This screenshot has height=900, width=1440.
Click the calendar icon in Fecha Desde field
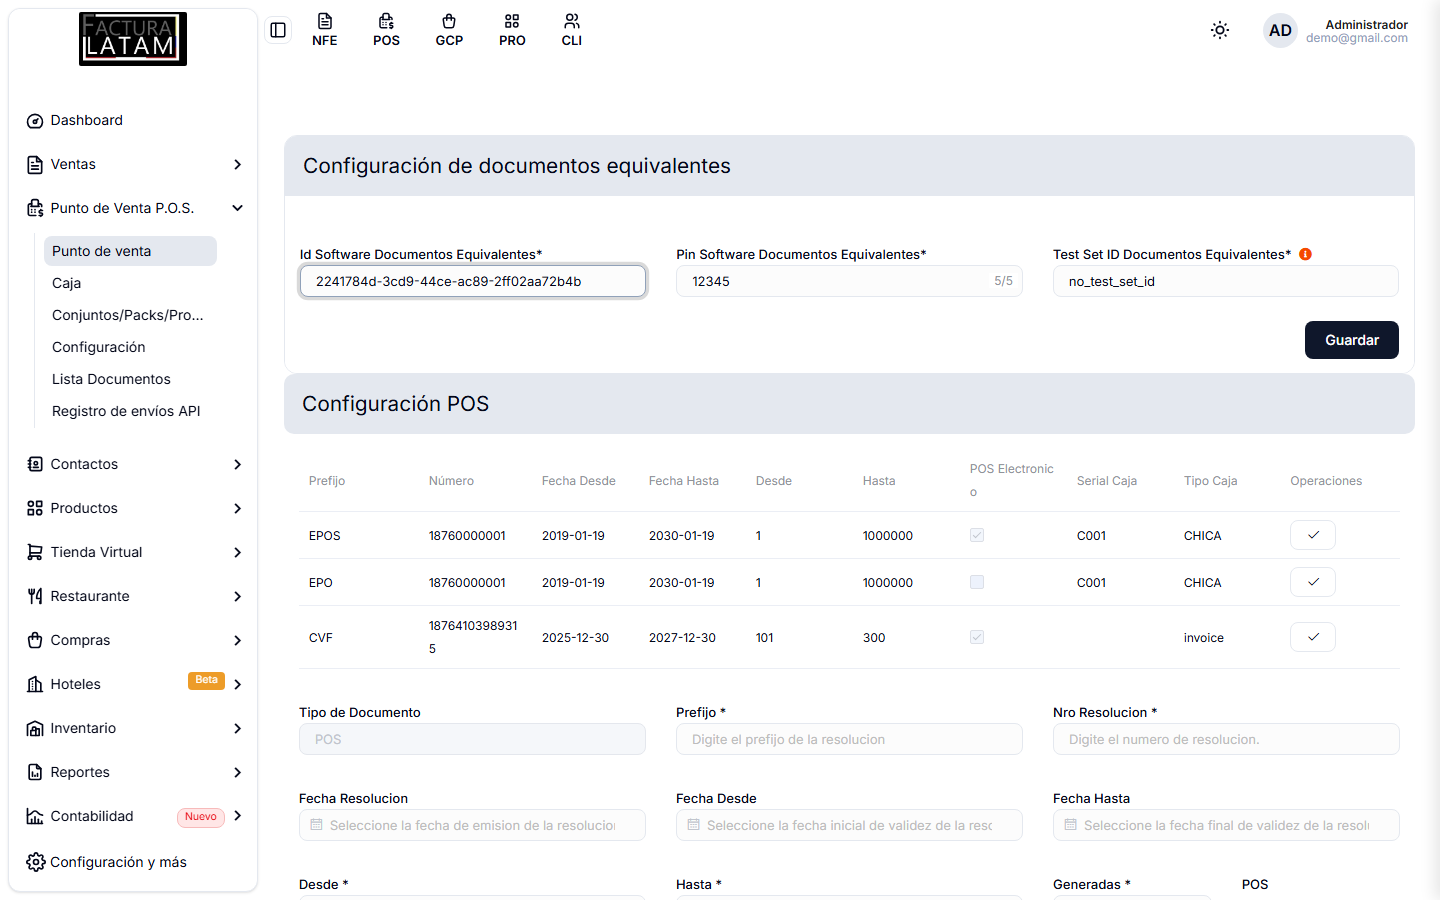[694, 825]
